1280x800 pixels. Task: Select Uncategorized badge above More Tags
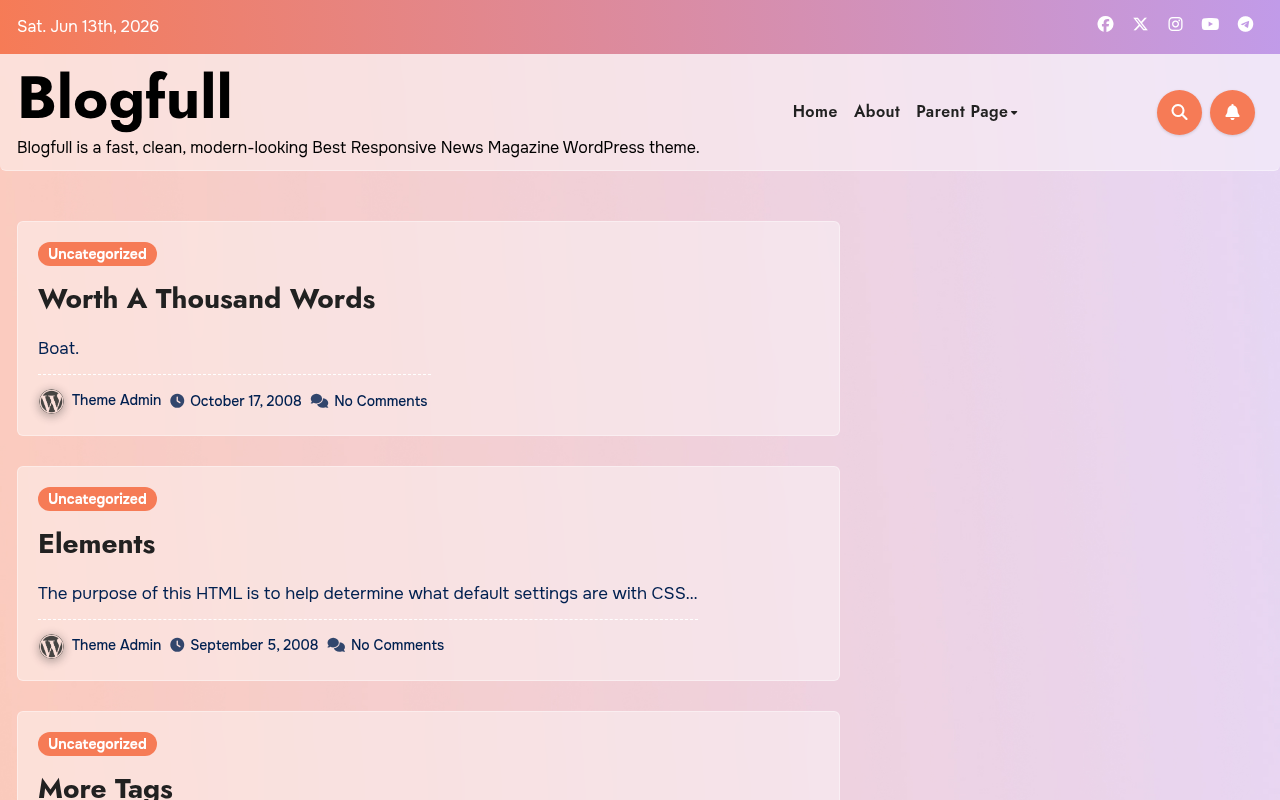tap(97, 744)
